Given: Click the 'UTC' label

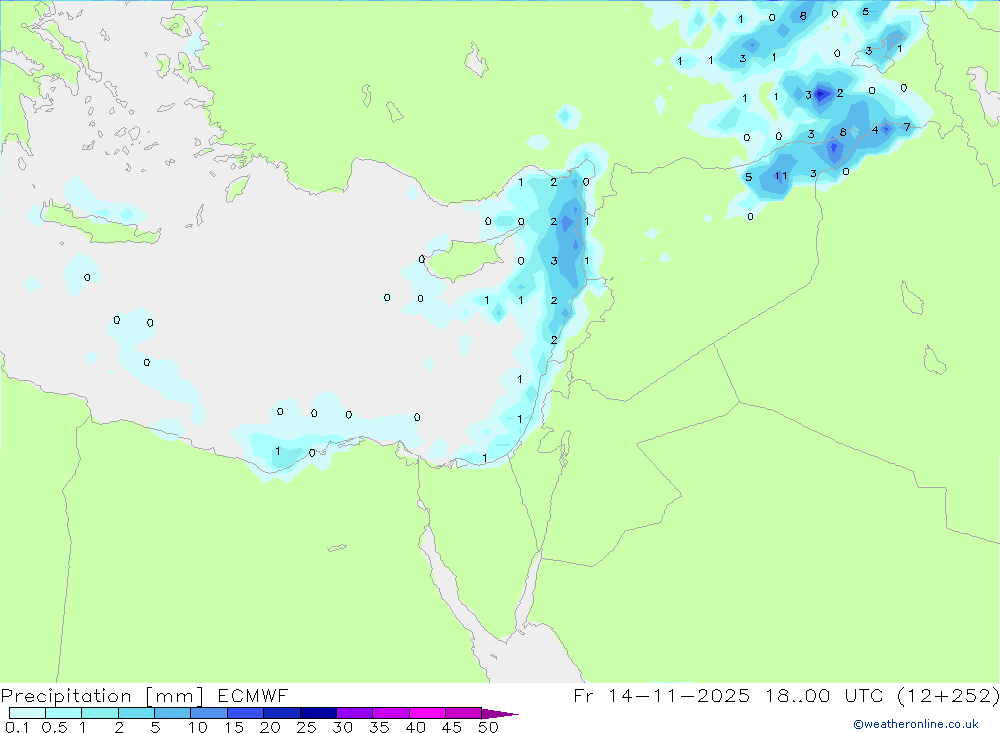Looking at the screenshot, I should [x=865, y=695].
